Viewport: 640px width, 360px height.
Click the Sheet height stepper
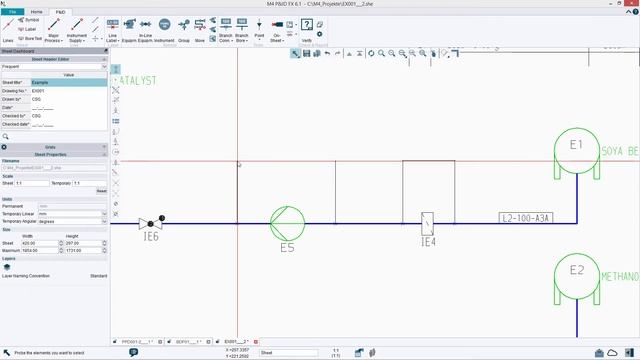[x=104, y=243]
